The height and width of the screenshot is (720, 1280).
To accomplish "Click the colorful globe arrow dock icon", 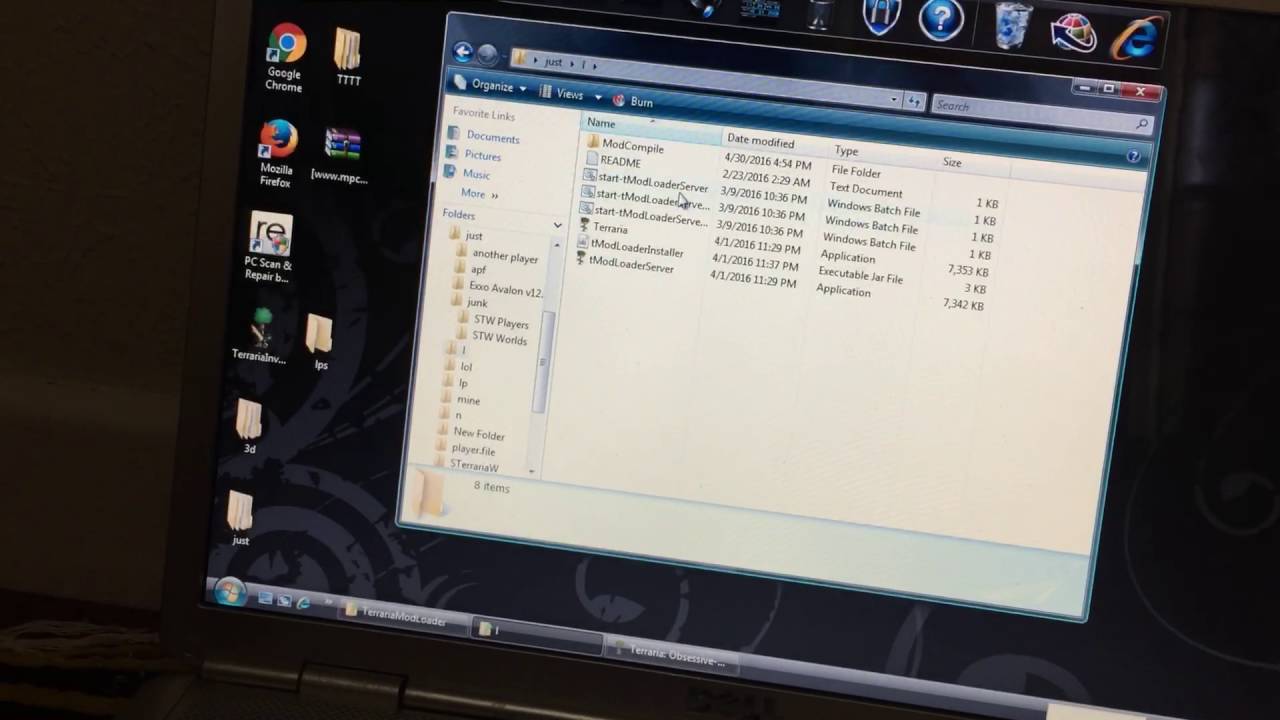I will pos(1074,32).
